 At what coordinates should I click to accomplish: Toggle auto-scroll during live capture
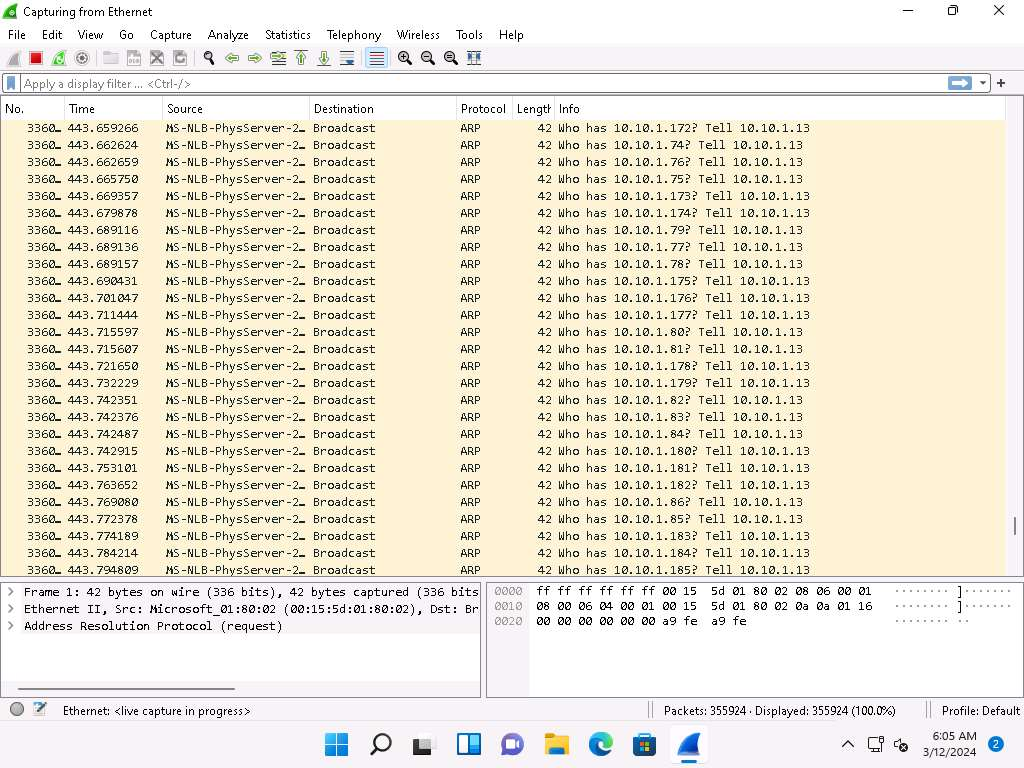347,58
